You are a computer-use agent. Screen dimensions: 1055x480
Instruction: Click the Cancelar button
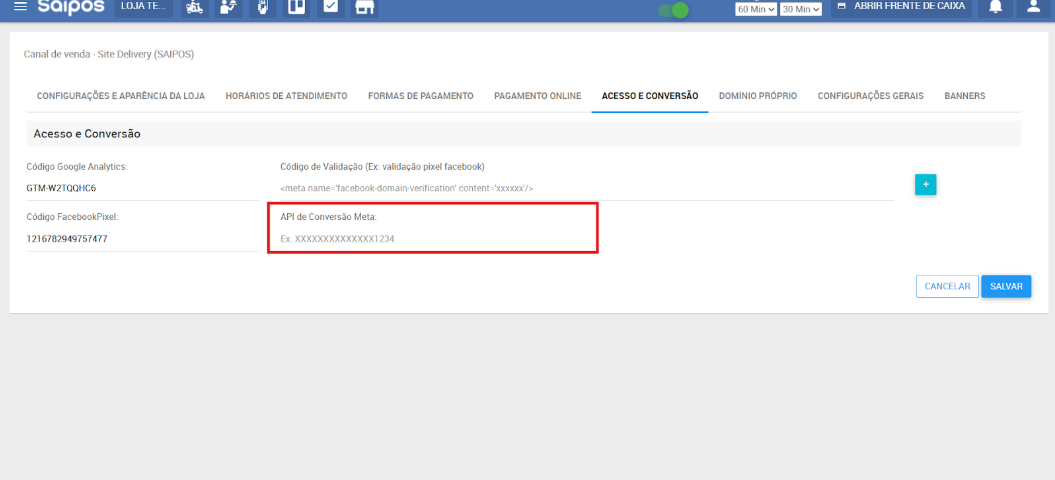[946, 286]
